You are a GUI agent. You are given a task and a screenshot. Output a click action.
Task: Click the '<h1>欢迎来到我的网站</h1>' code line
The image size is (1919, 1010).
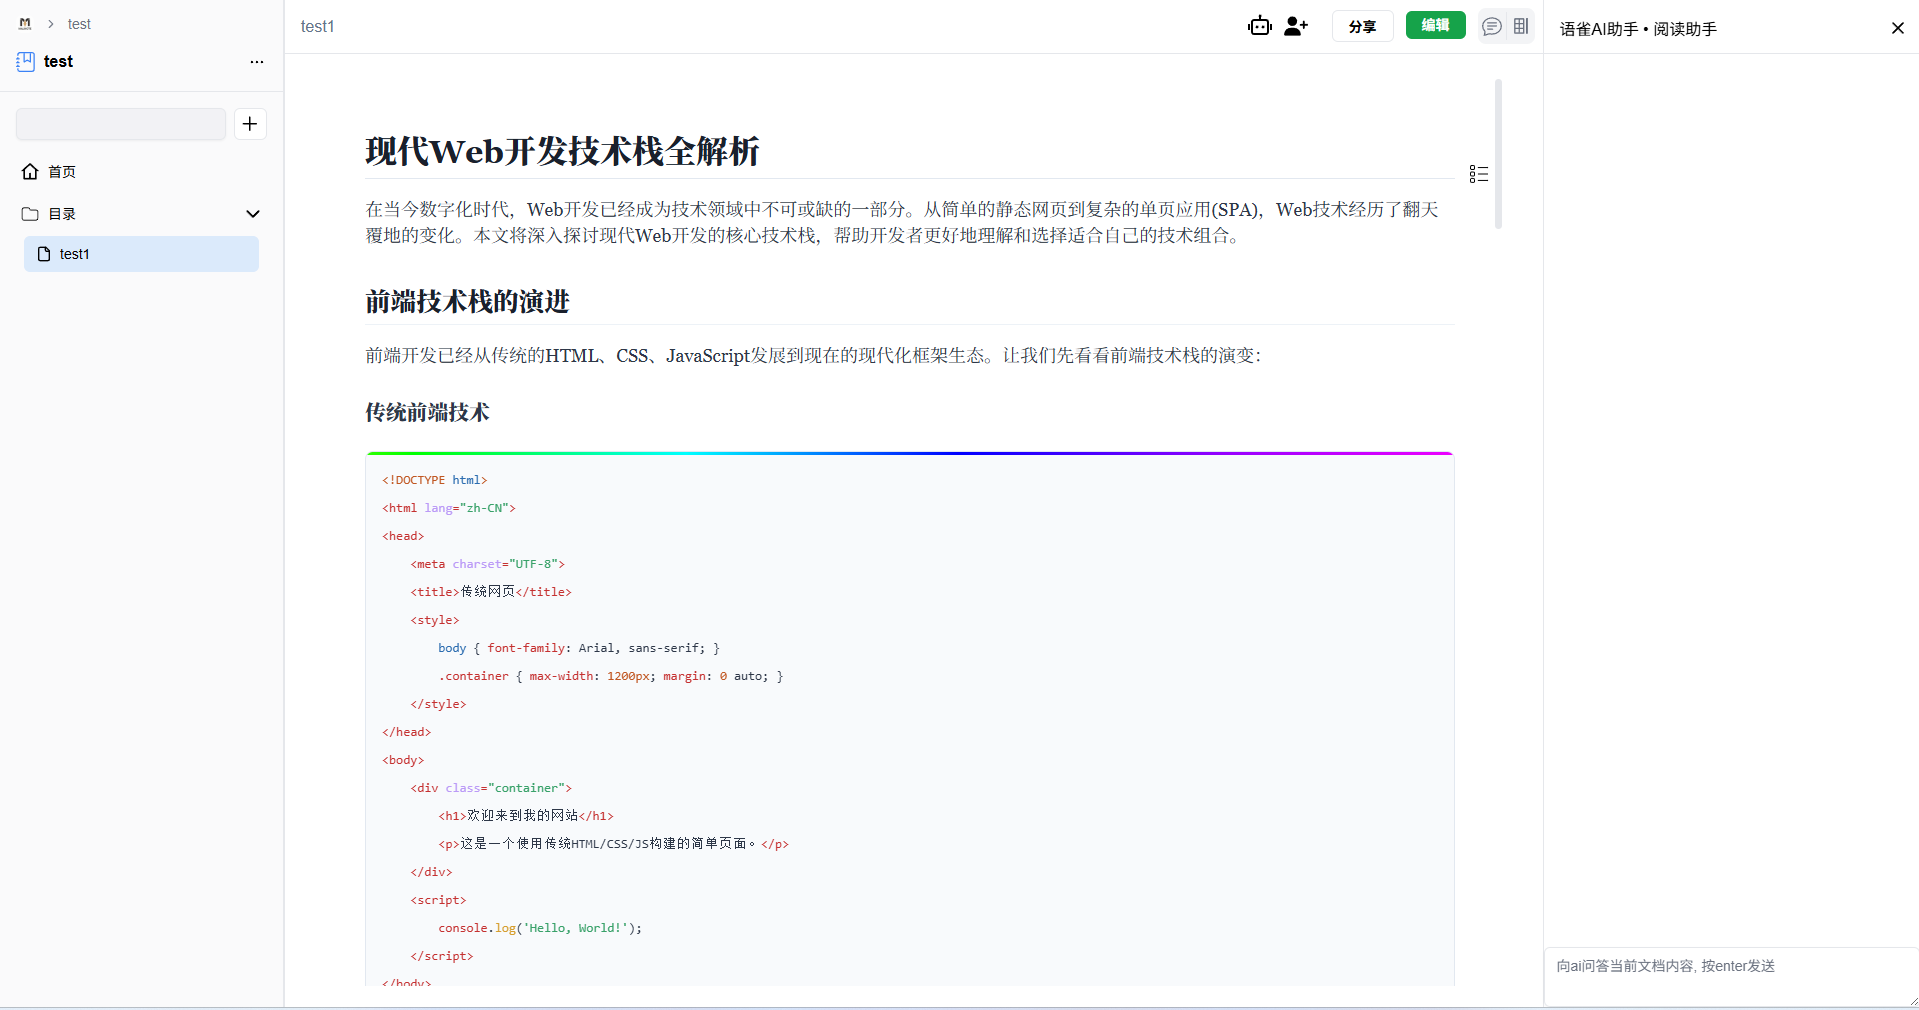pyautogui.click(x=526, y=816)
